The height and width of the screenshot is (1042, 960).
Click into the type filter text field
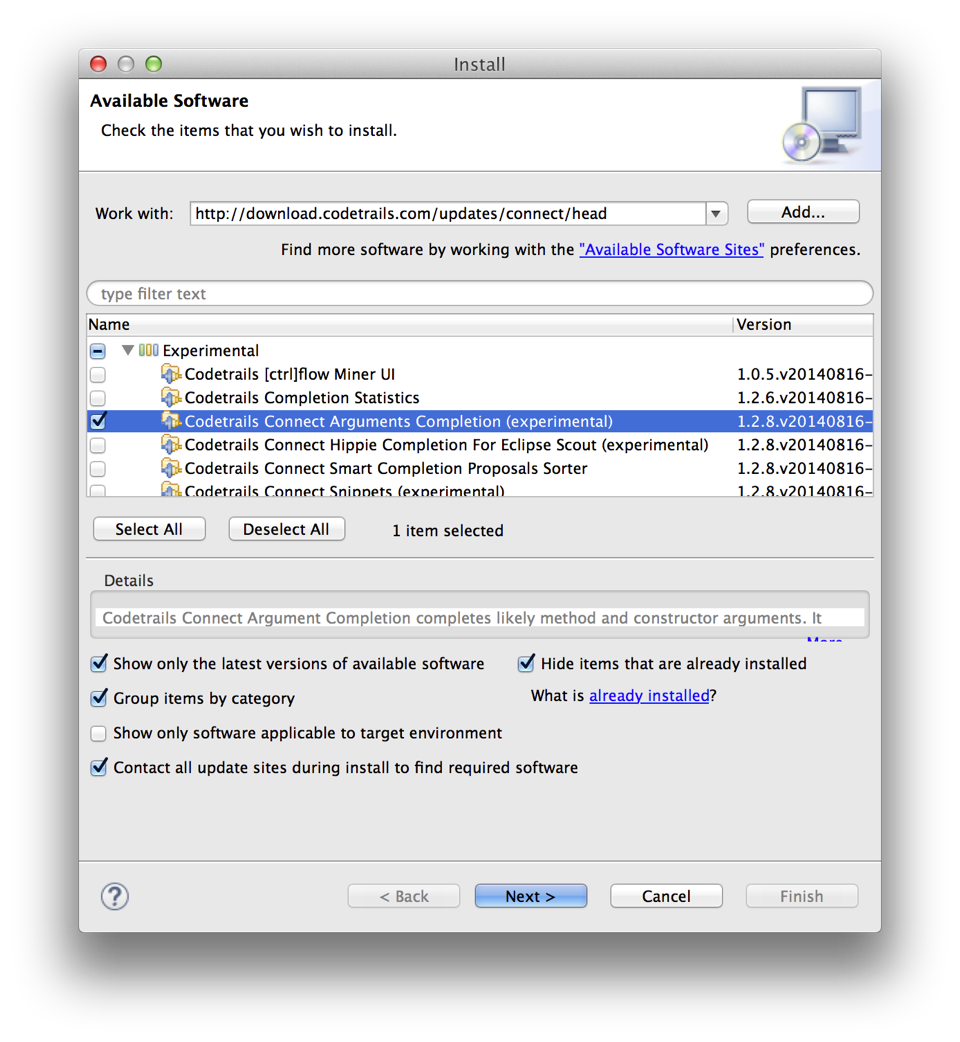pyautogui.click(x=480, y=294)
